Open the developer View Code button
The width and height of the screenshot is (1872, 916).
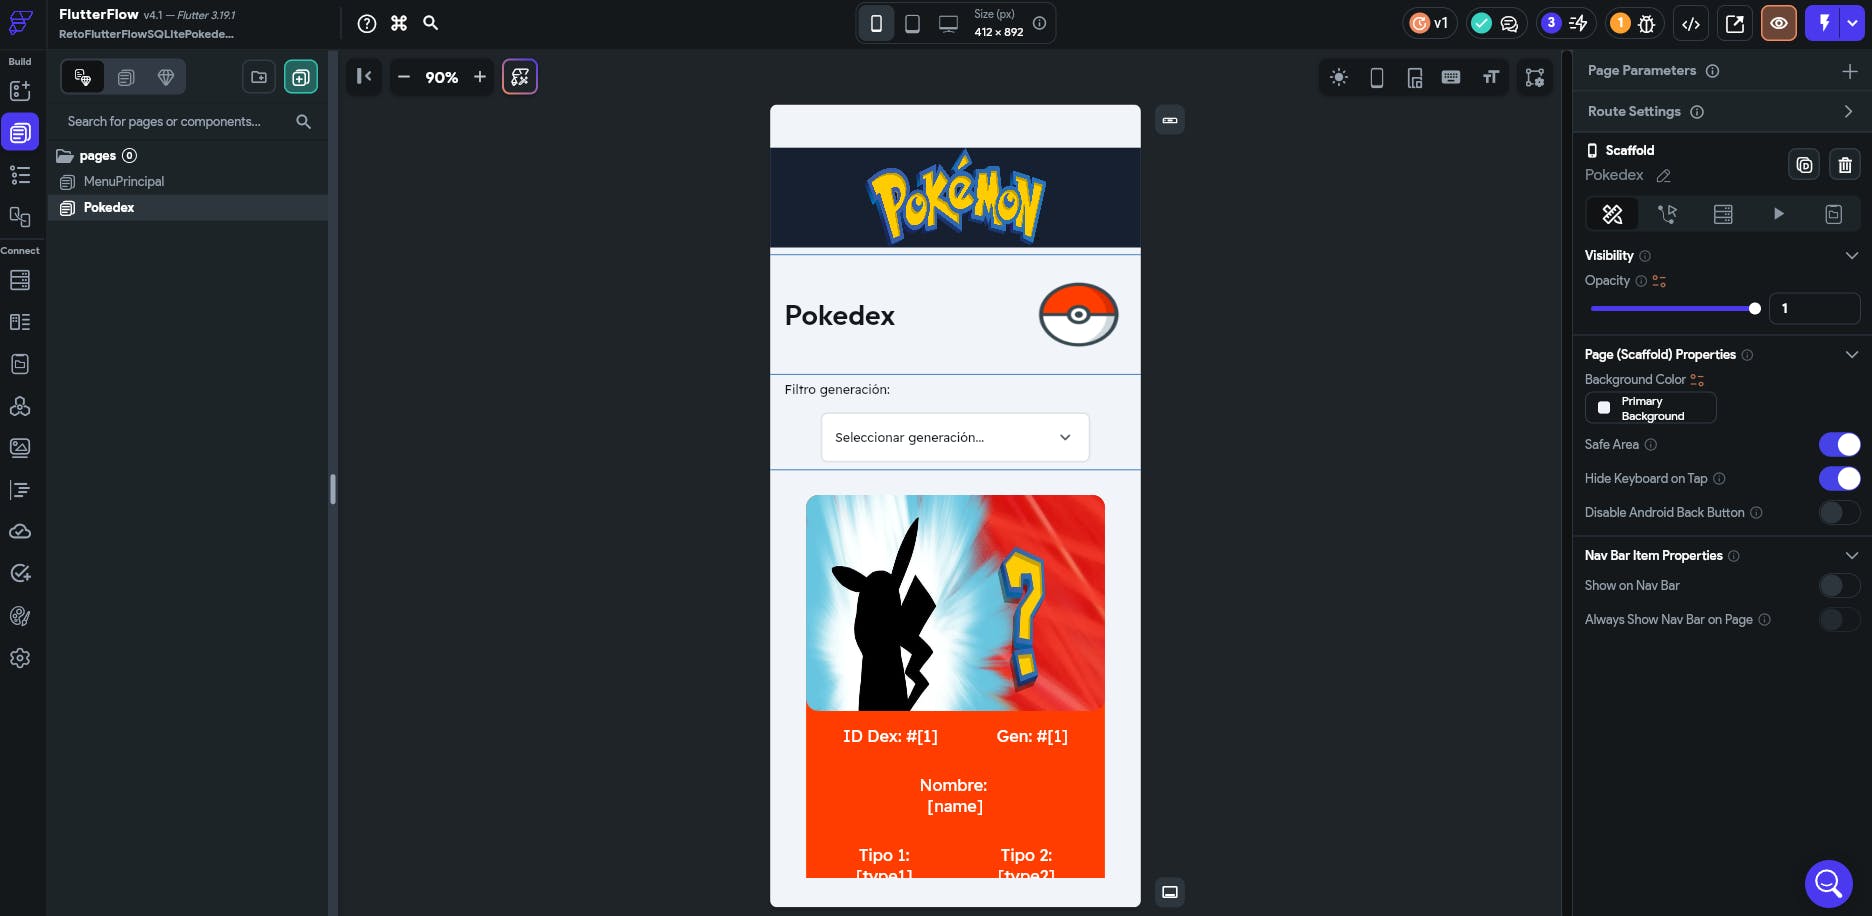click(x=1691, y=23)
